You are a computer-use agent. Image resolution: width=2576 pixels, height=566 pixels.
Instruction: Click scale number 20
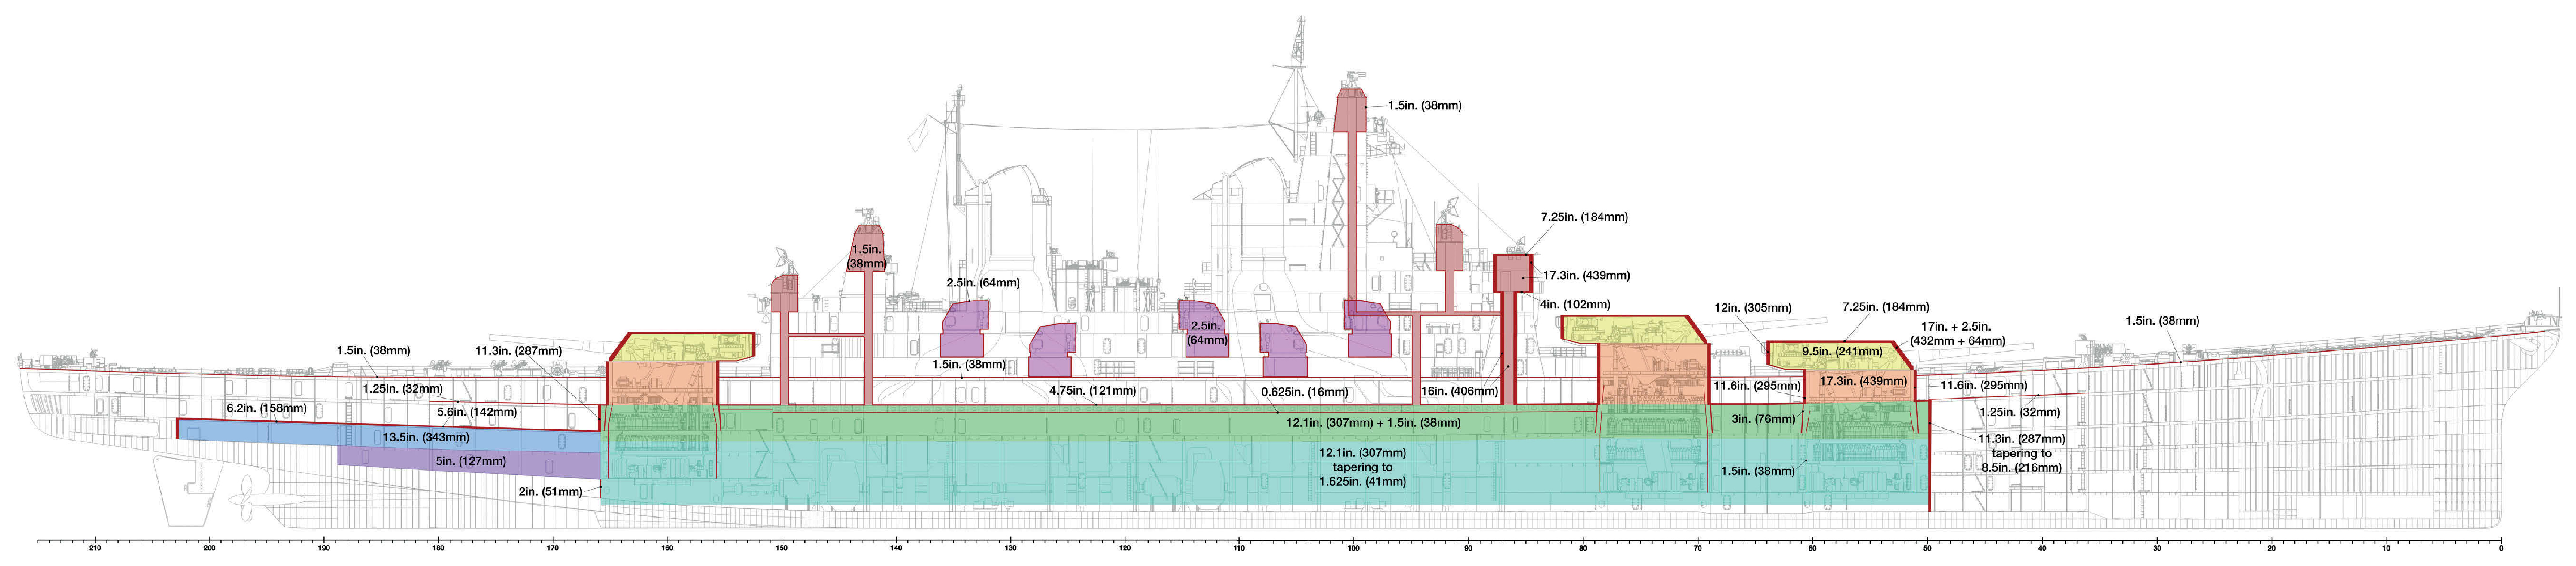pyautogui.click(x=2271, y=548)
